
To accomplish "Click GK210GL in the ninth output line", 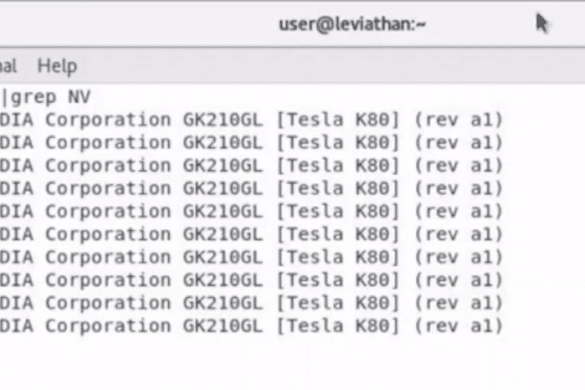I will point(223,303).
